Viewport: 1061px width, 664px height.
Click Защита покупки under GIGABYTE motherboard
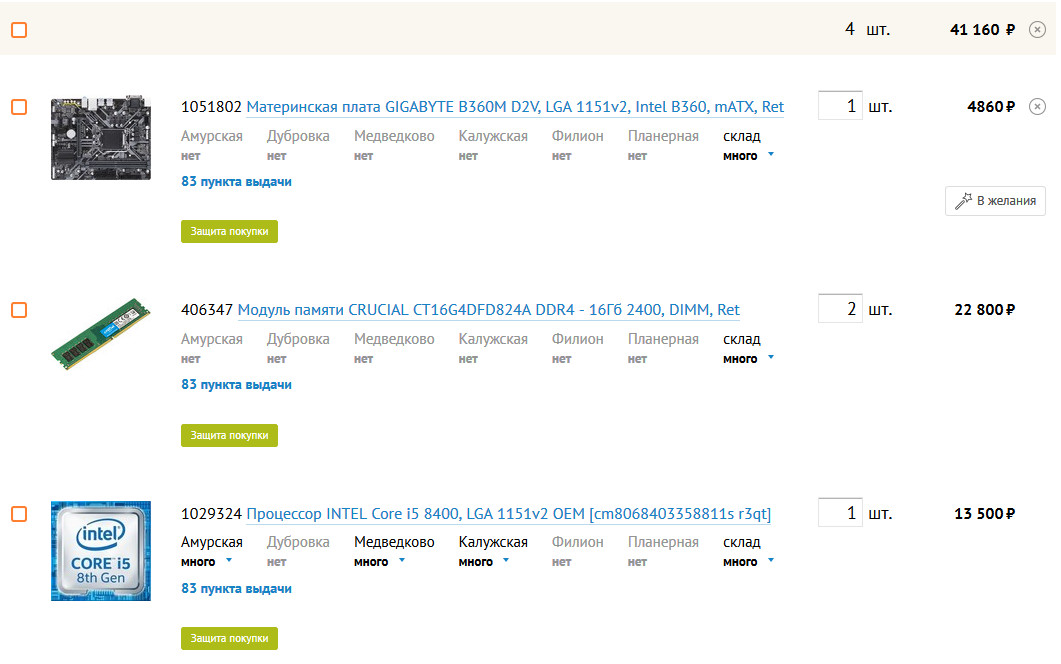tap(229, 231)
